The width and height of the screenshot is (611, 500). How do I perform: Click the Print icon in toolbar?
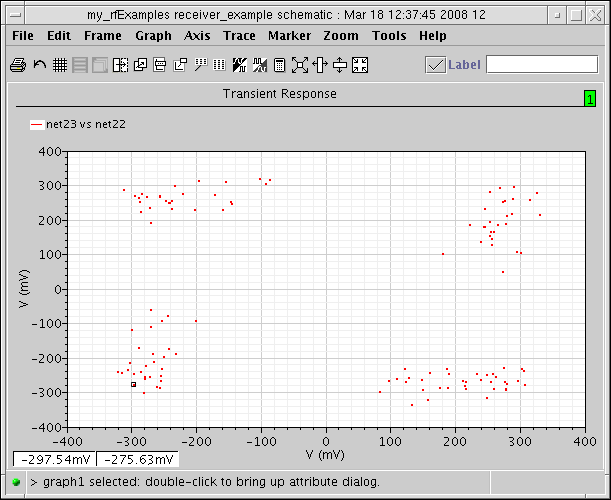pyautogui.click(x=18, y=65)
